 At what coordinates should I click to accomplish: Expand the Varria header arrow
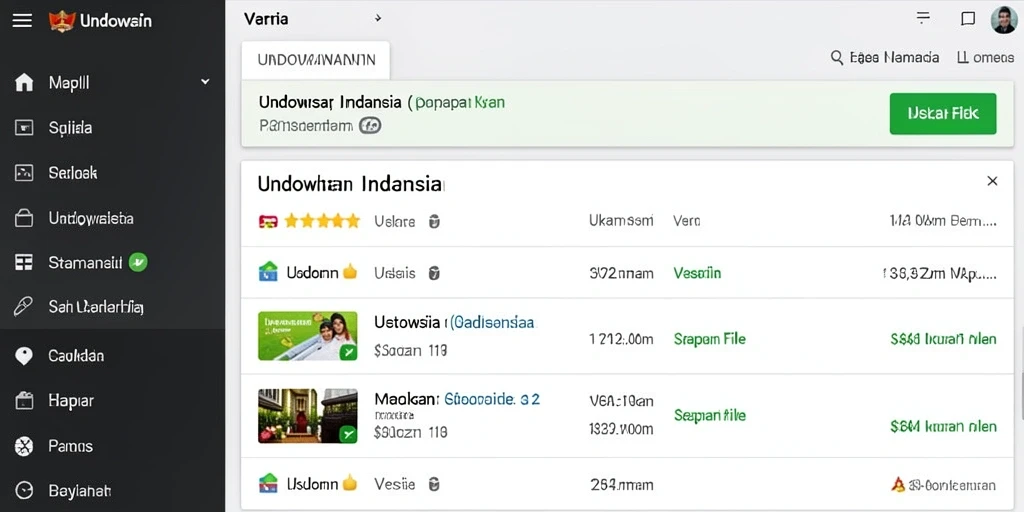click(x=377, y=20)
